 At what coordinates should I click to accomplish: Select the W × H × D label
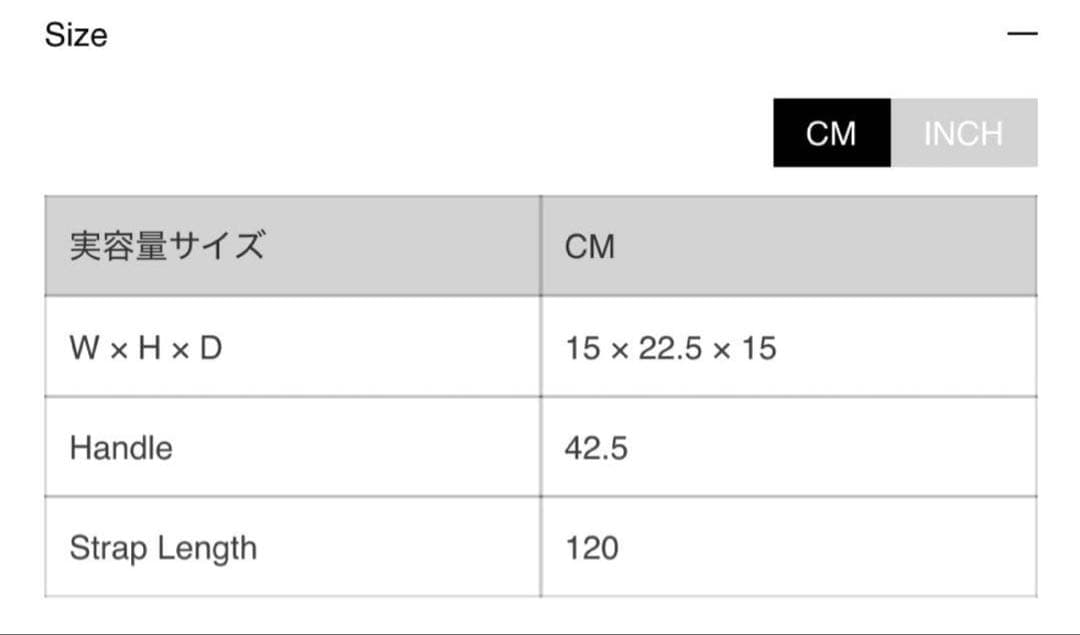146,348
